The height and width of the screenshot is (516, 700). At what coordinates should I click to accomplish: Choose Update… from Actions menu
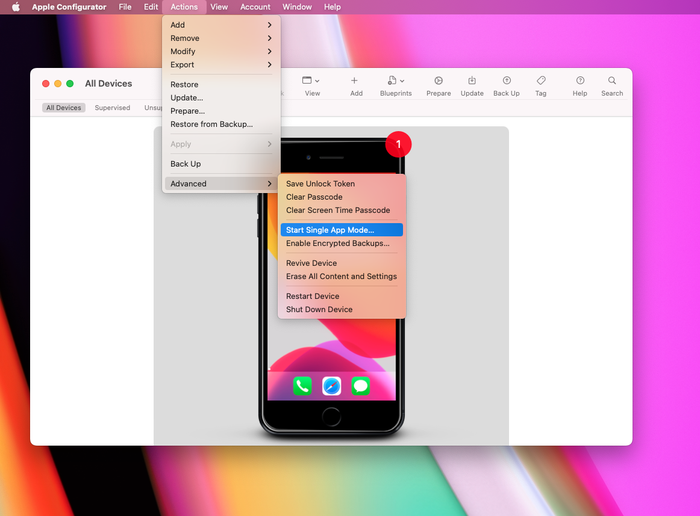[x=221, y=98]
